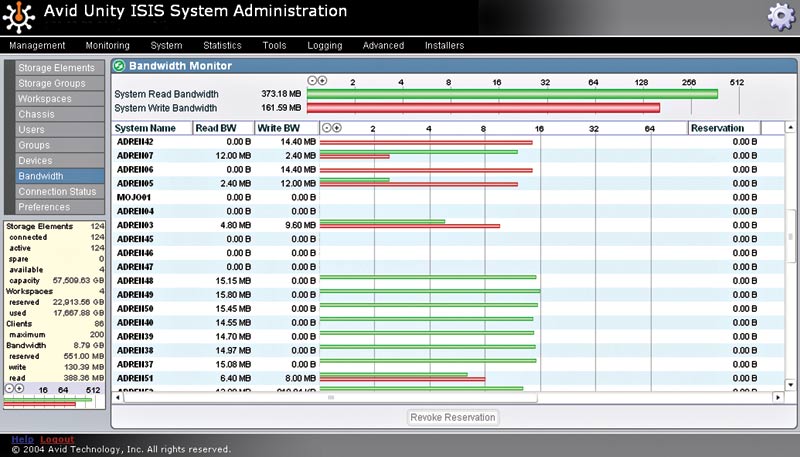Screen dimensions: 800x457
Task: Open the Advanced menu
Action: pos(383,45)
